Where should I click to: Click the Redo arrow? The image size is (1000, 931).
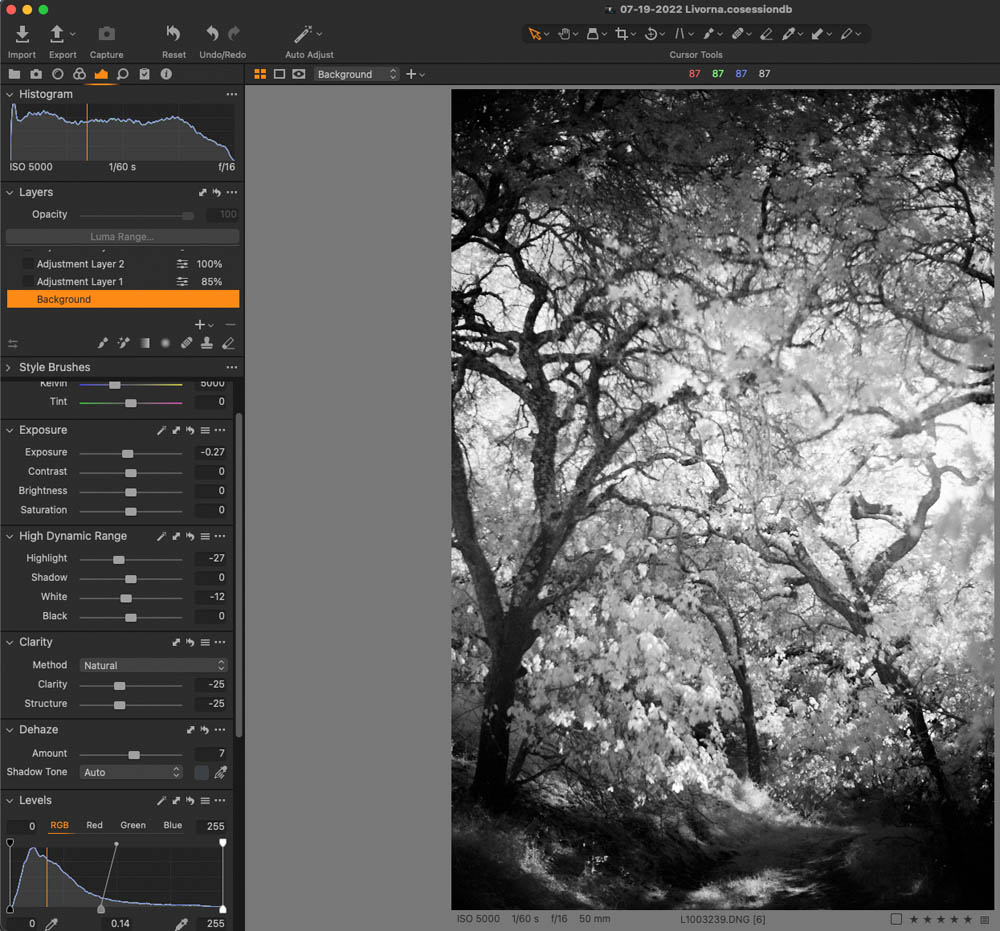click(x=233, y=33)
